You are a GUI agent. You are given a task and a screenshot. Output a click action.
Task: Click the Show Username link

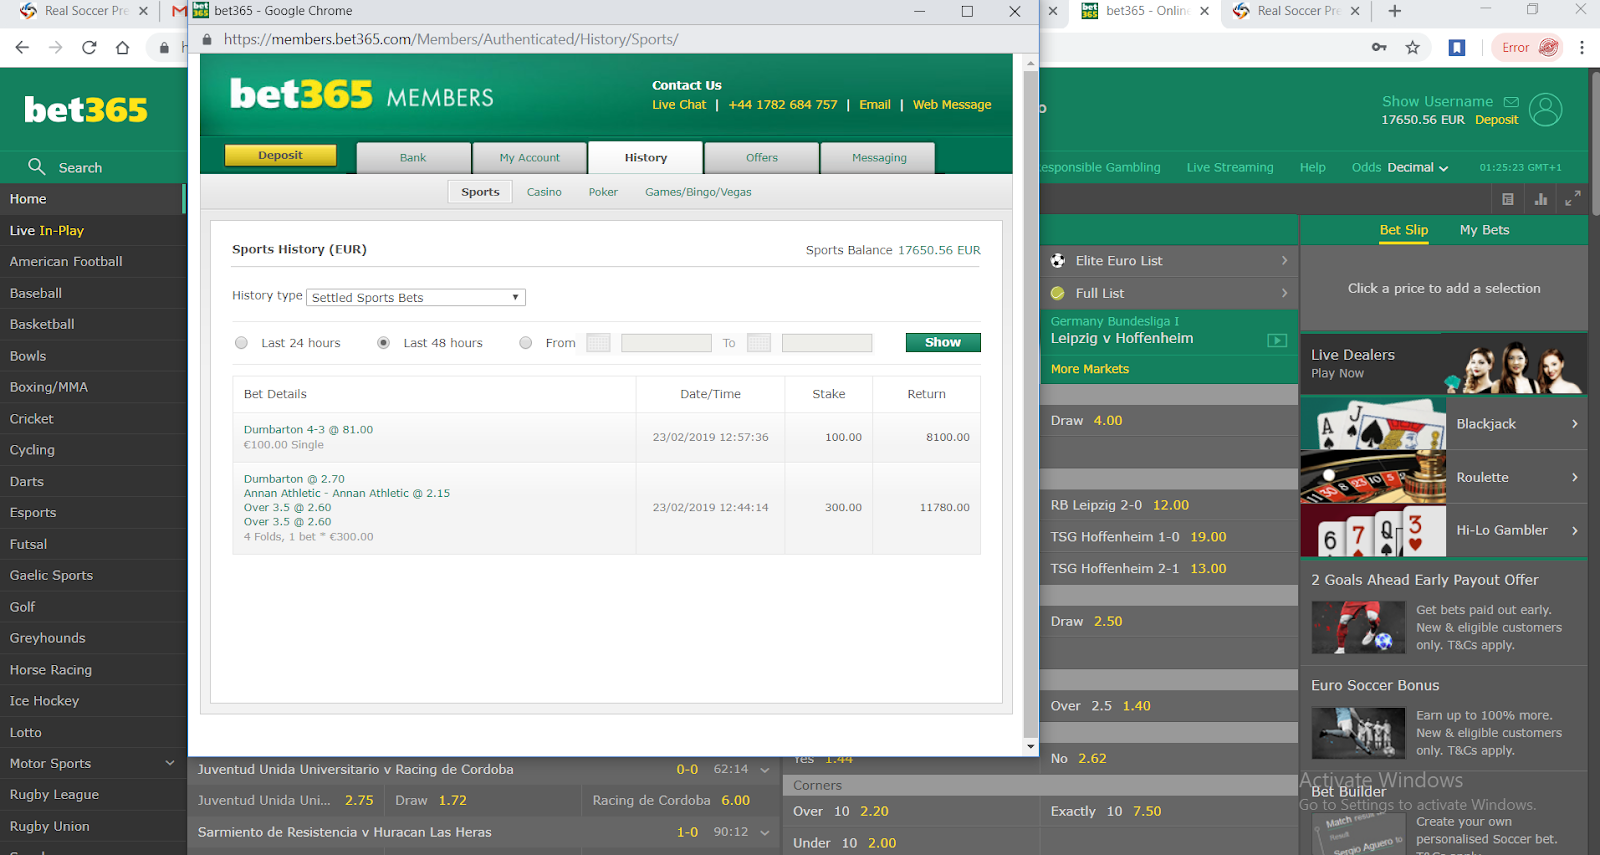pyautogui.click(x=1437, y=102)
